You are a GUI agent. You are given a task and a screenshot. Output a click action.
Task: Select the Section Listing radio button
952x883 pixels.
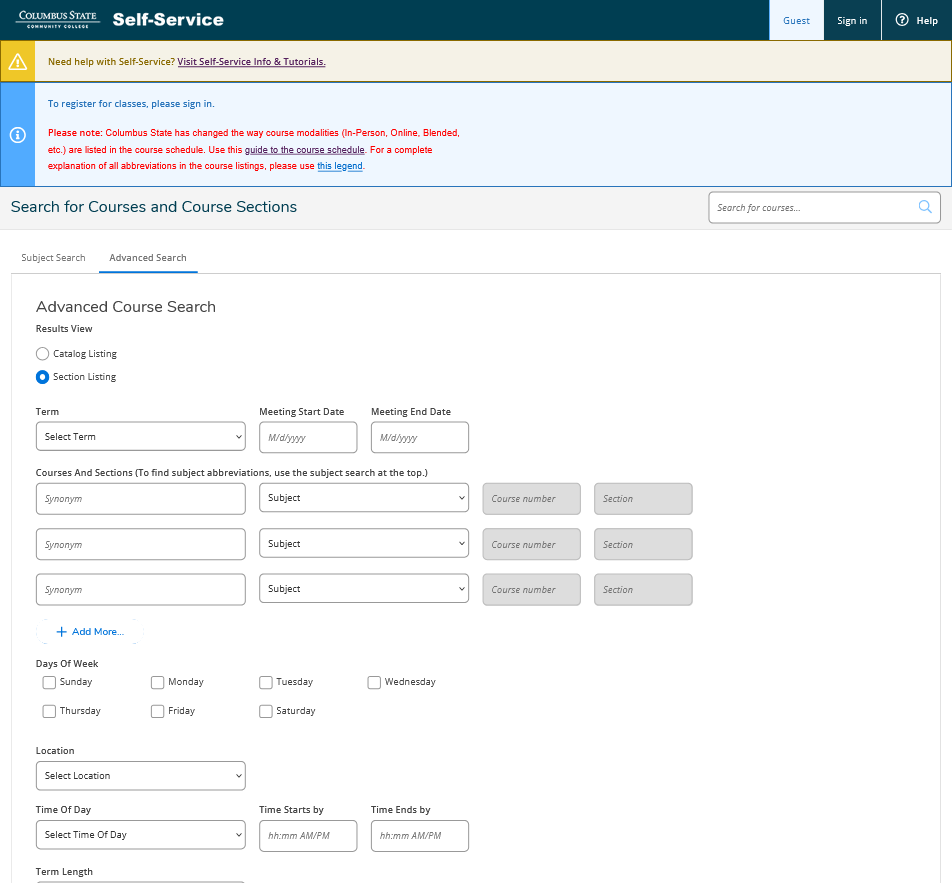42,377
